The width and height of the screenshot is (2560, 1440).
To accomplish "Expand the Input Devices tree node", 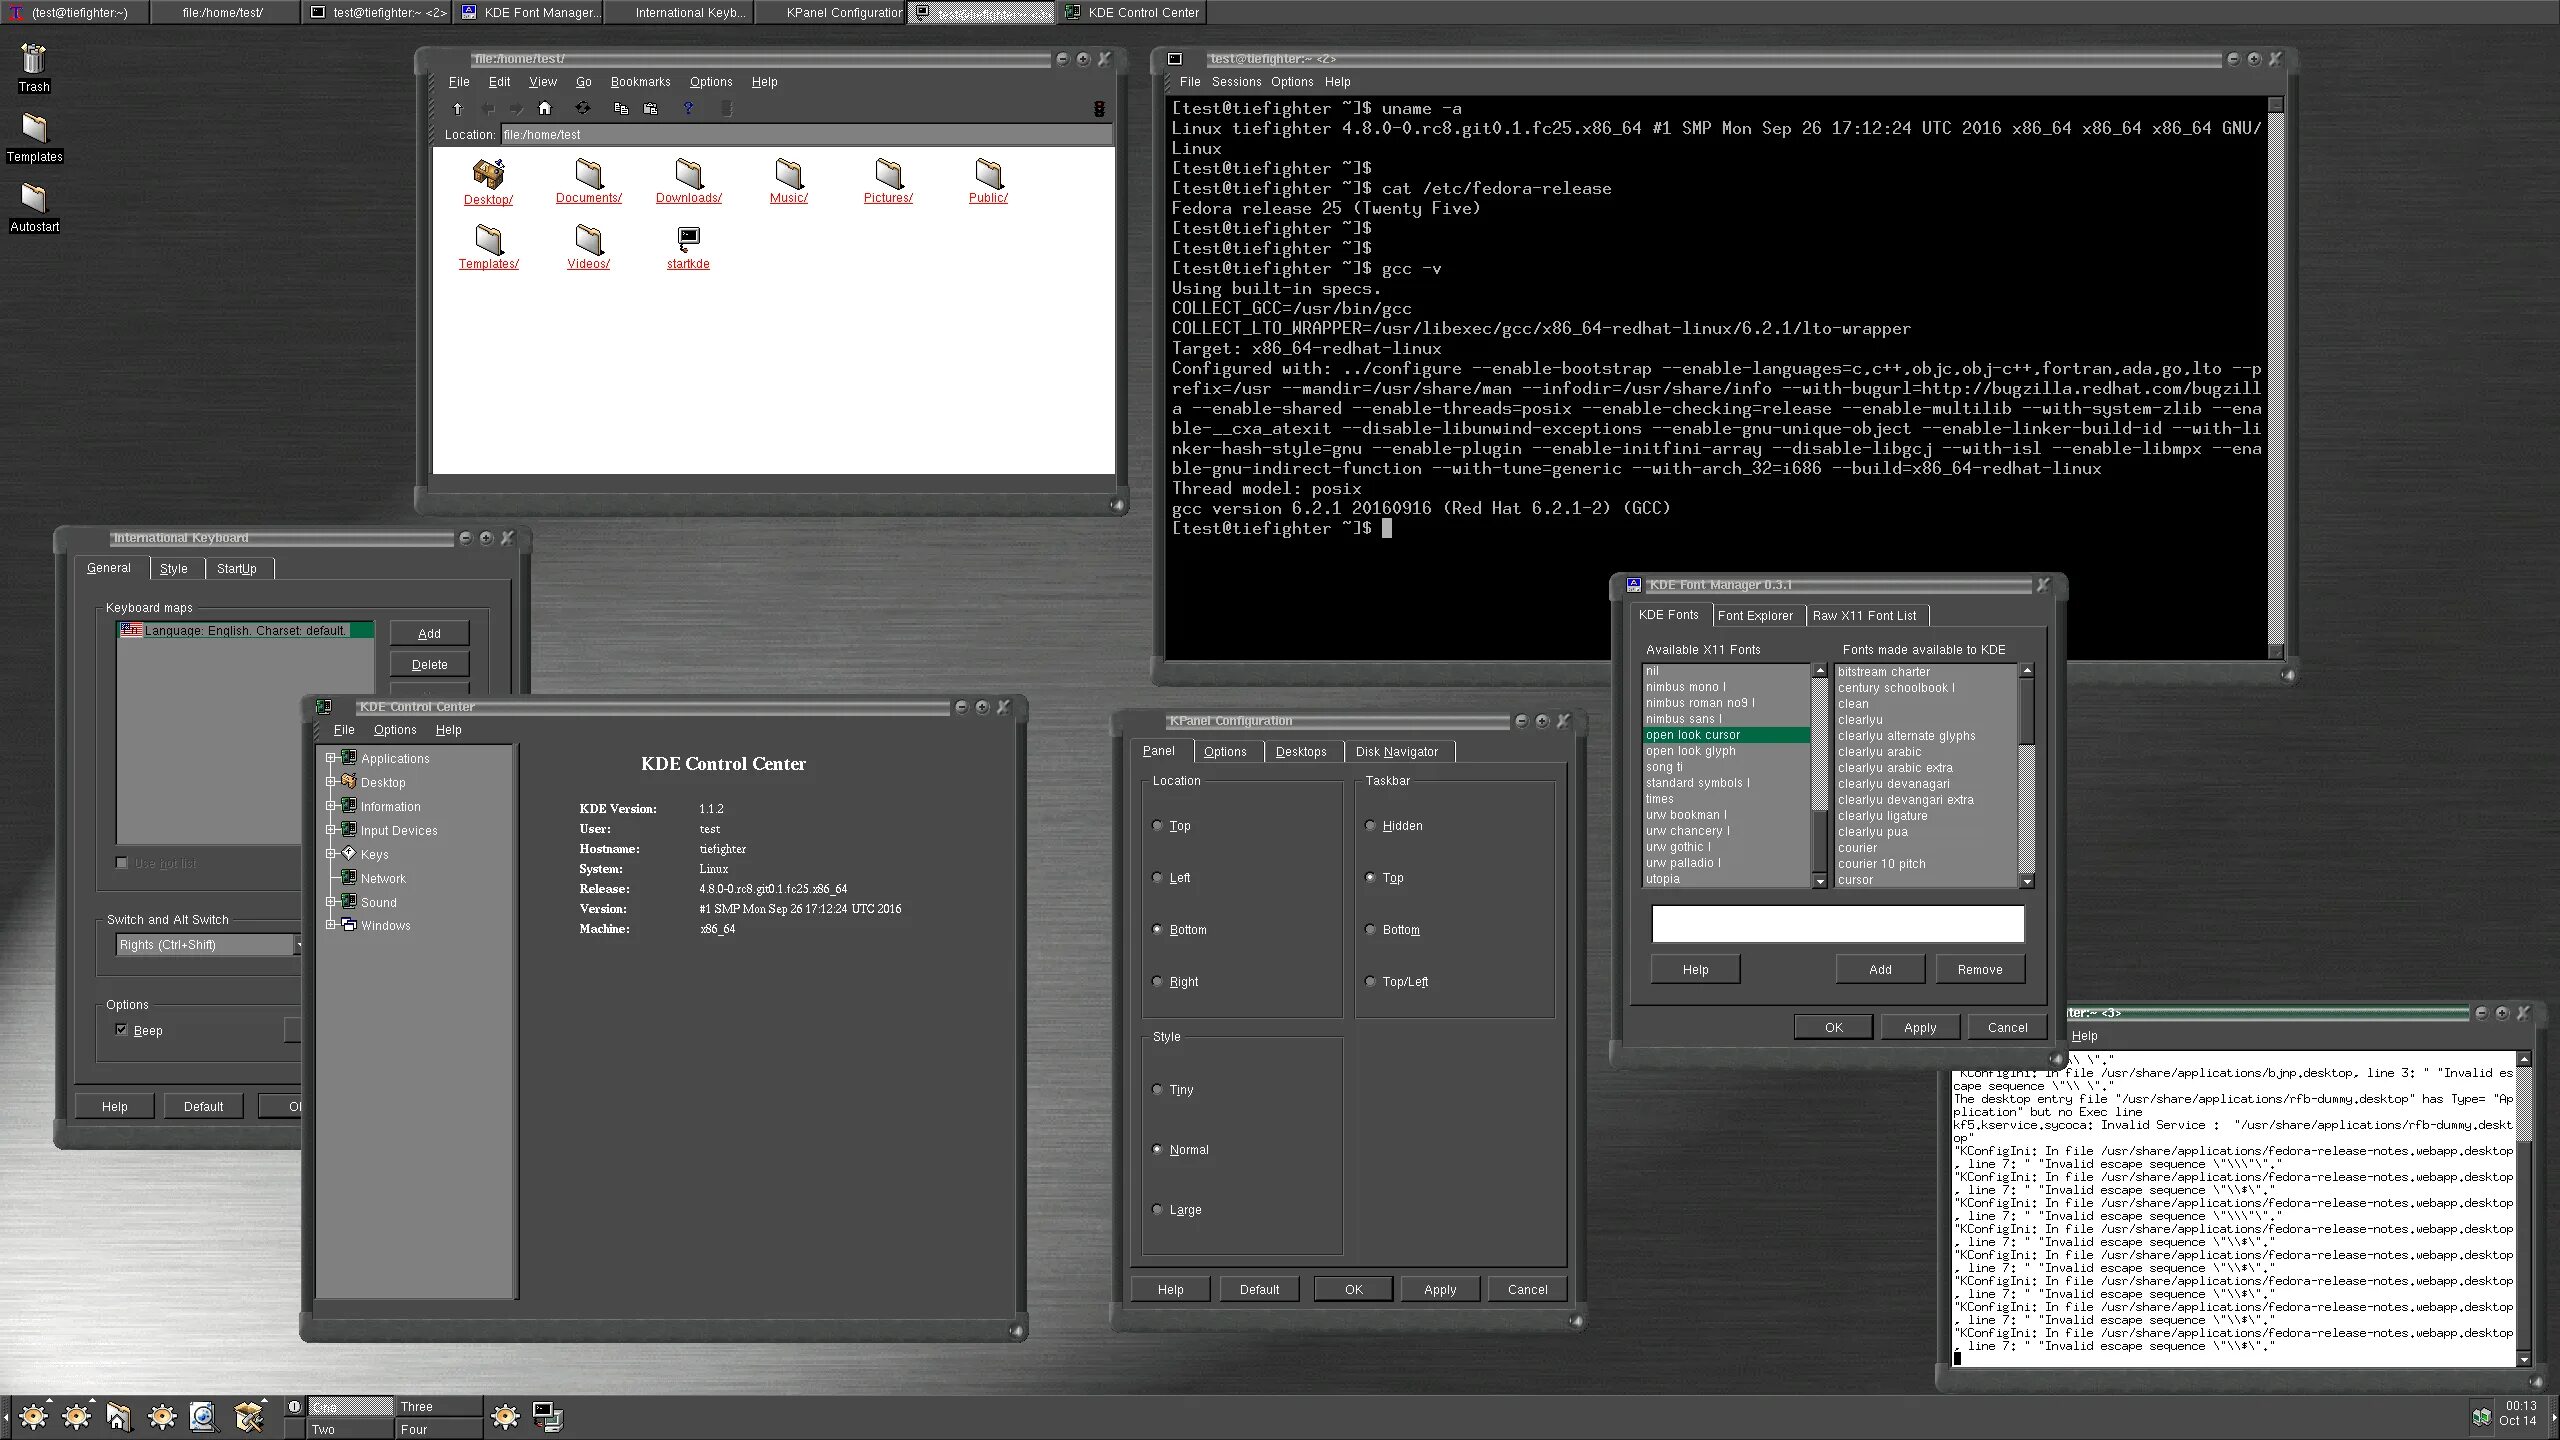I will coord(330,830).
